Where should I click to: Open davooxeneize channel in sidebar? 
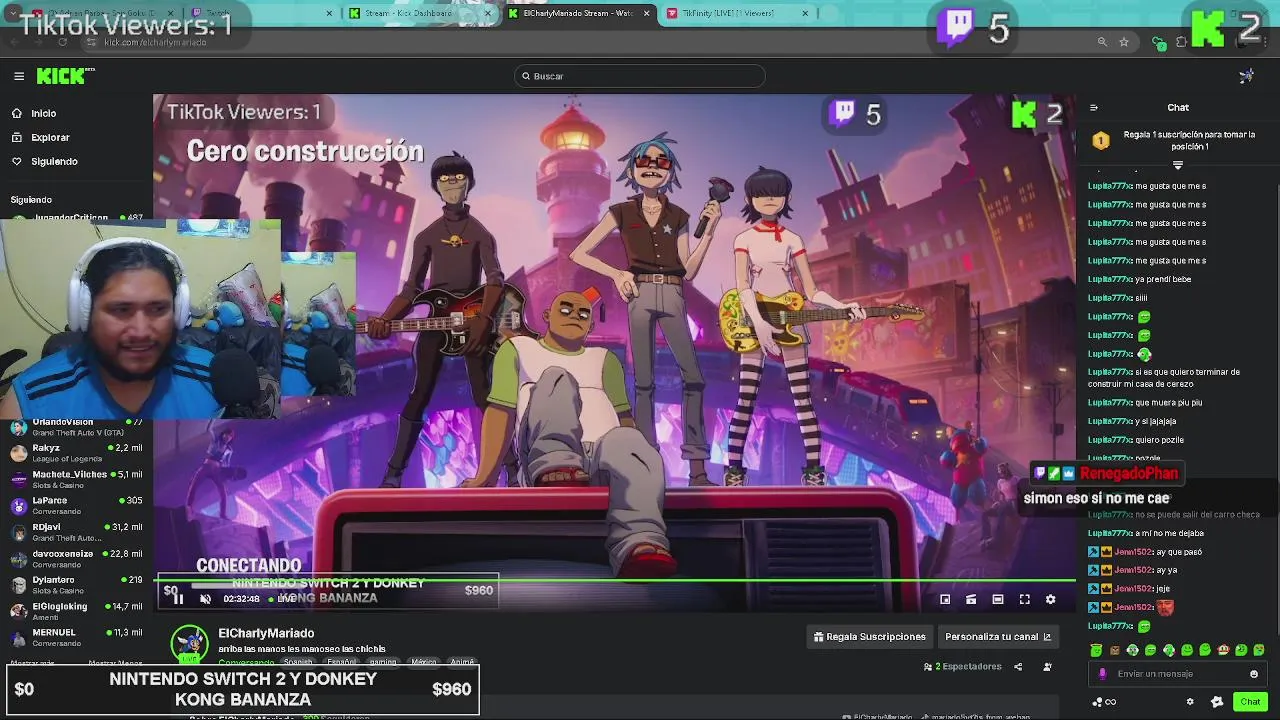(x=75, y=558)
